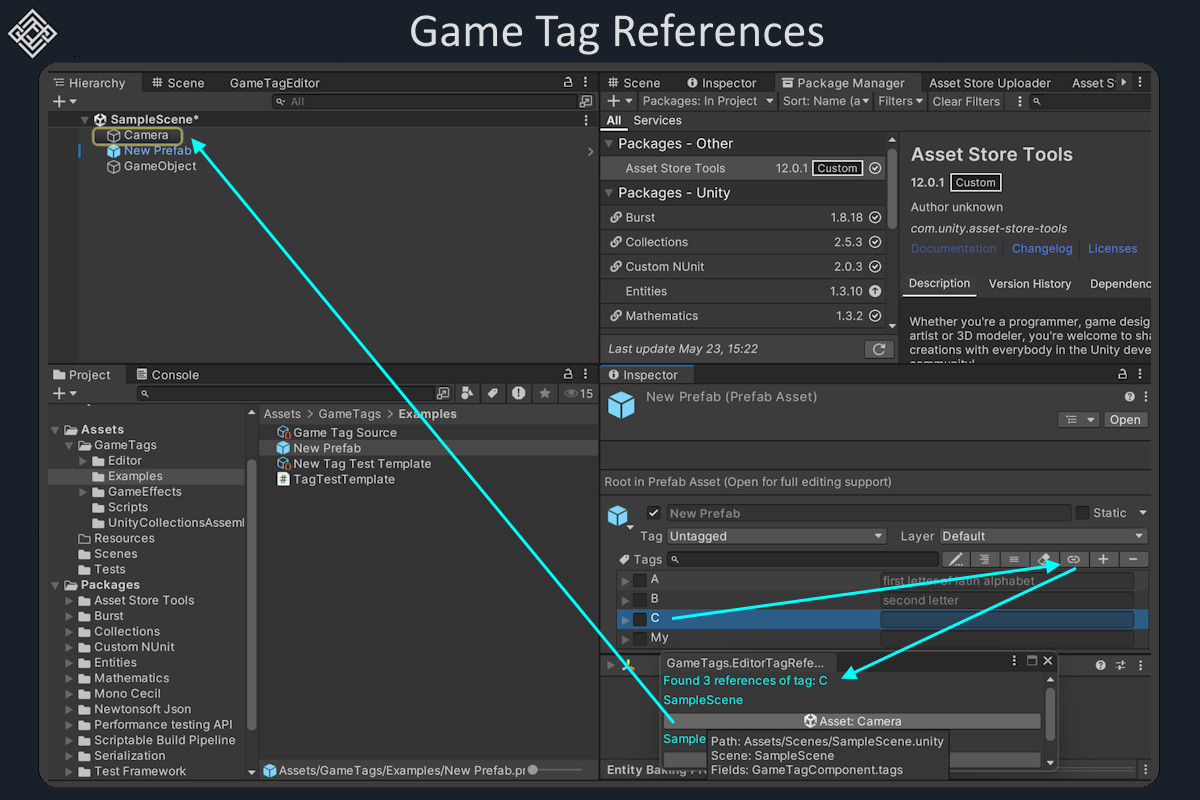The width and height of the screenshot is (1200, 800).
Task: Open the Documentation link
Action: (954, 249)
